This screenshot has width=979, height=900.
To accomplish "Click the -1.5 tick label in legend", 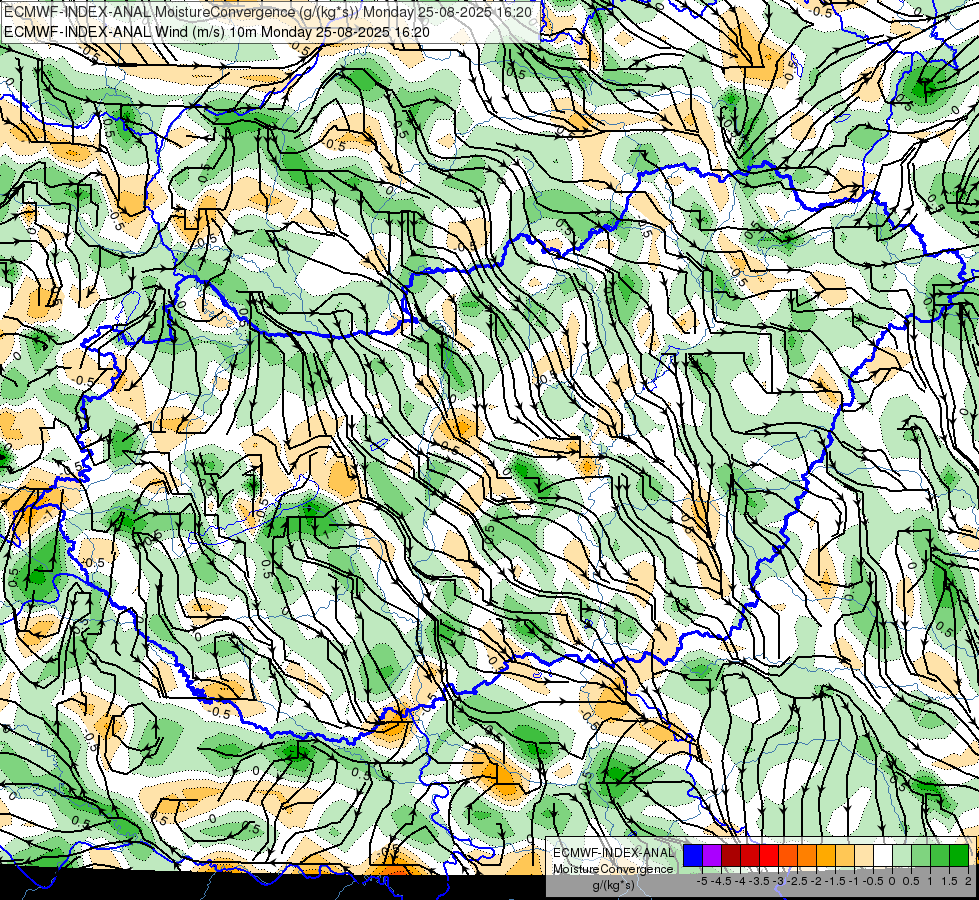I will point(835,881).
